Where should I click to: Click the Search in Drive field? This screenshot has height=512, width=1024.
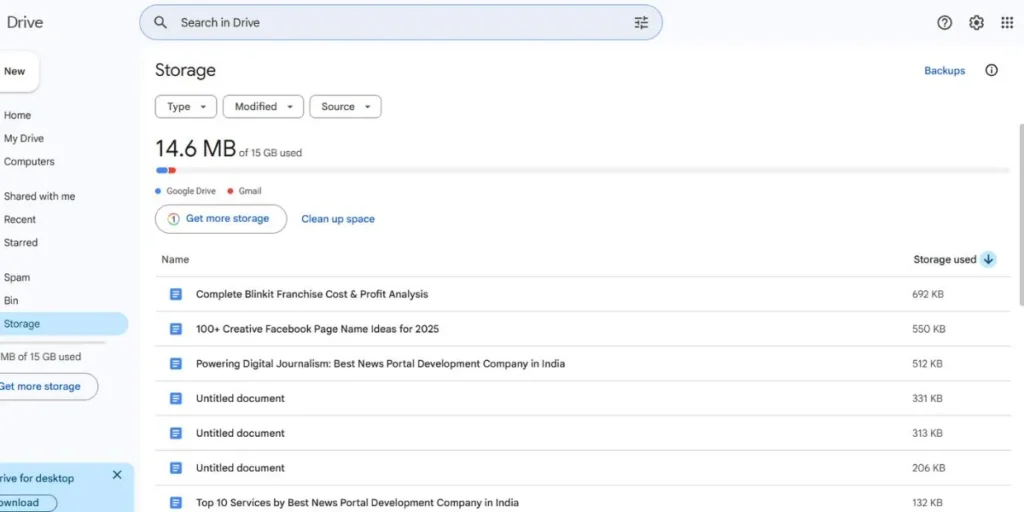click(400, 22)
